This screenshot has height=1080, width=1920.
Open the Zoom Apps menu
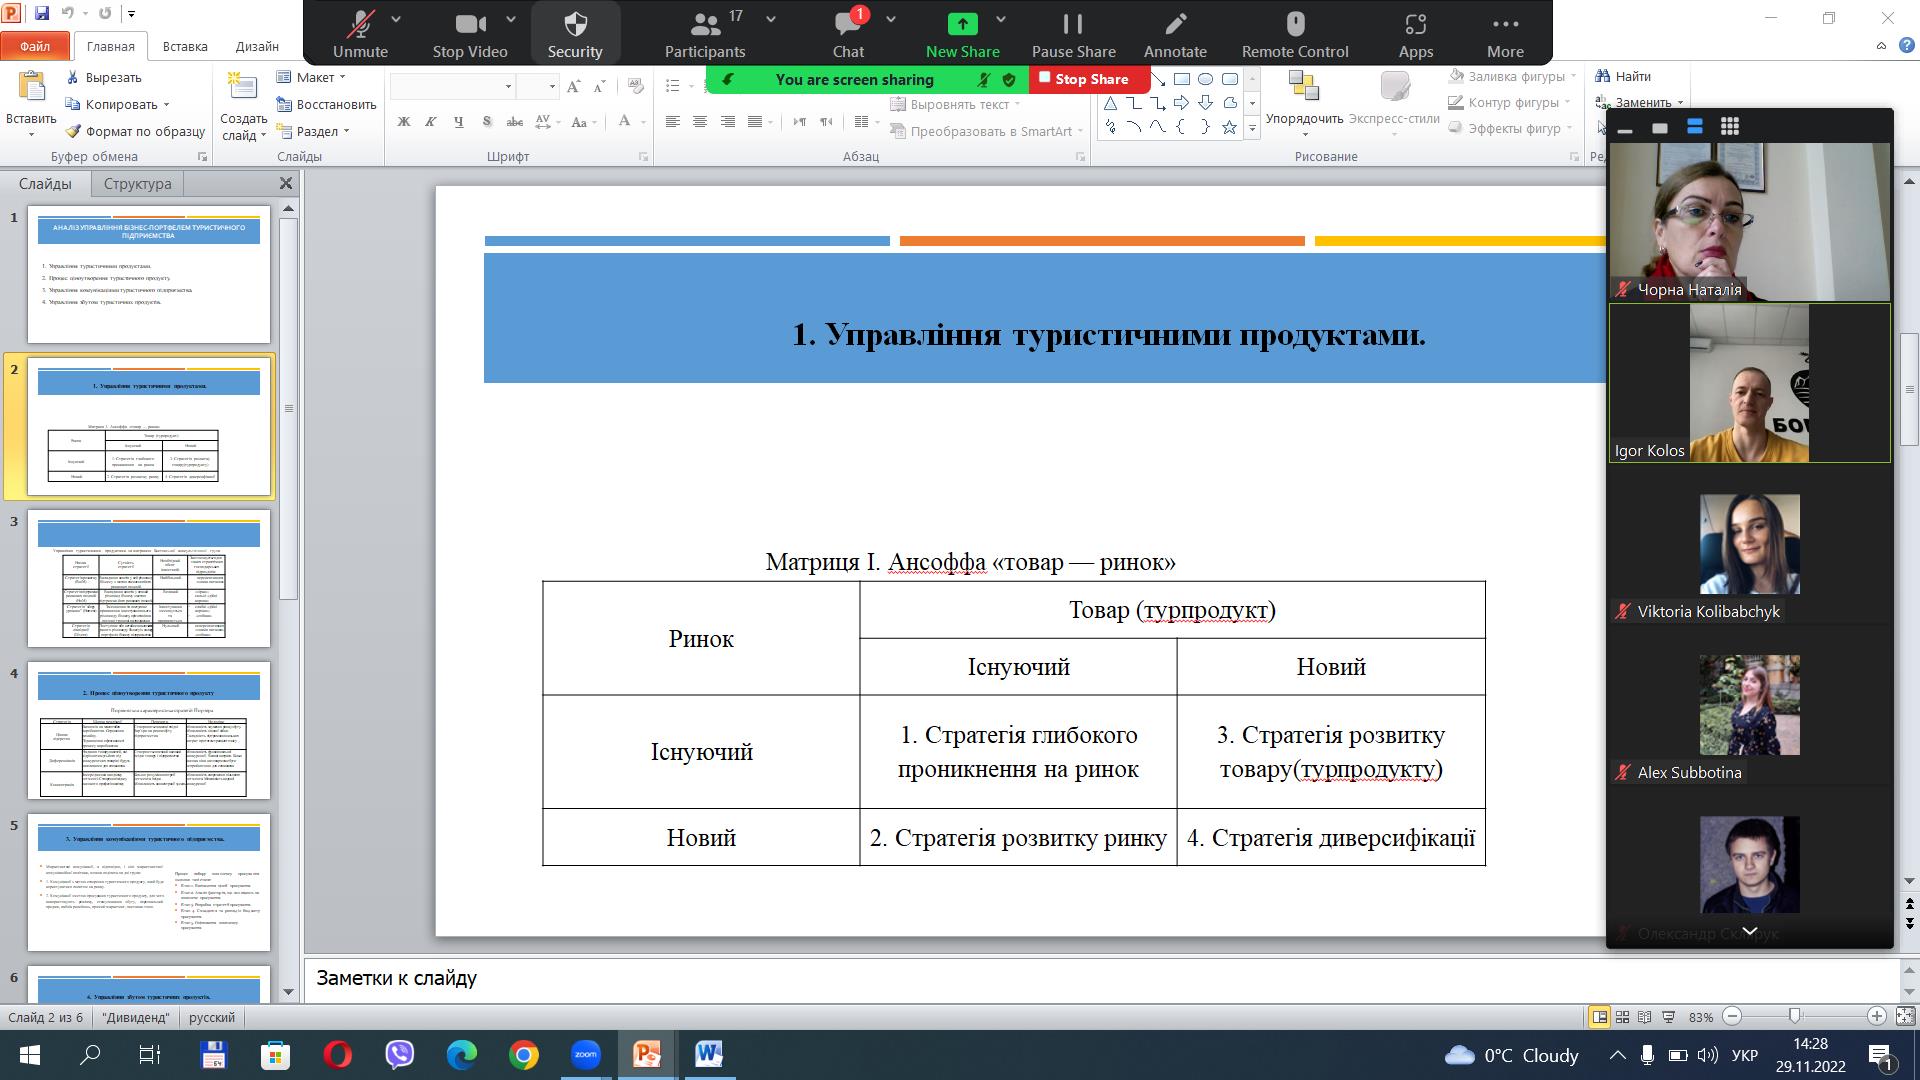(1415, 33)
